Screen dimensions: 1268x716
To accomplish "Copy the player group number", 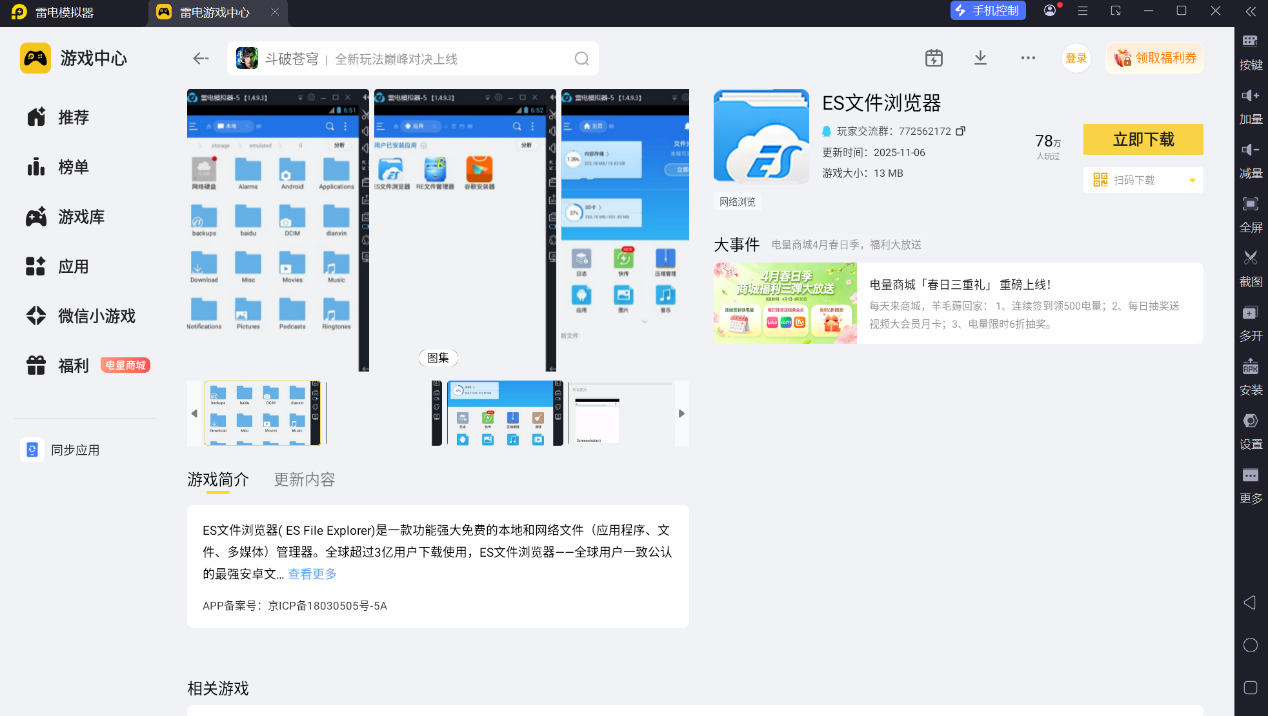I will pyautogui.click(x=961, y=131).
